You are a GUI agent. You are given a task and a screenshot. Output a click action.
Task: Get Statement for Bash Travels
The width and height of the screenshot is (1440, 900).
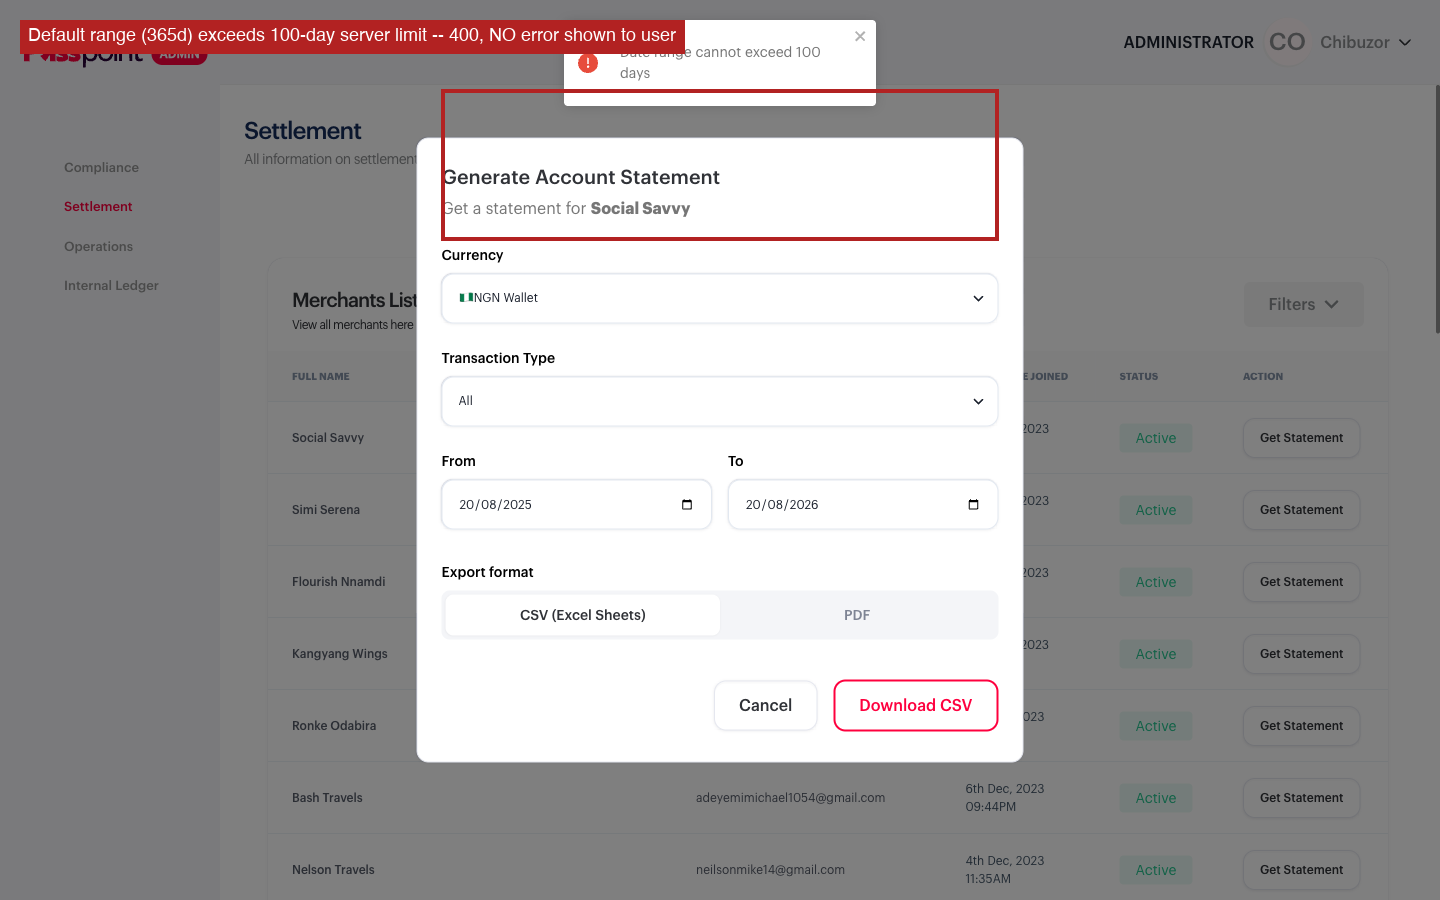[x=1302, y=798]
